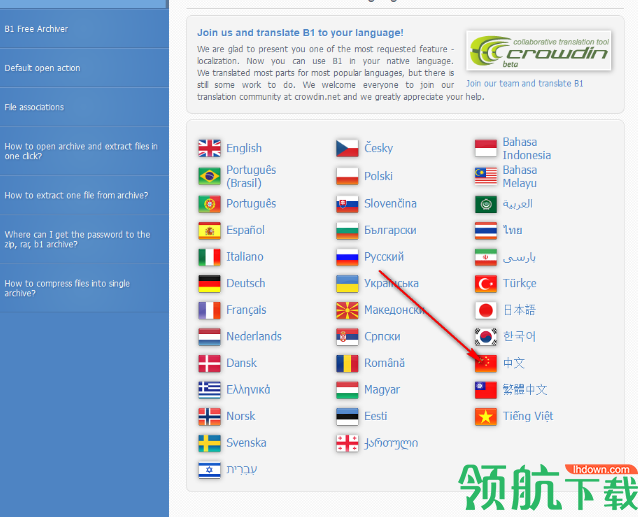
Task: Open 'How to extract one file from archive?'
Action: (84, 195)
